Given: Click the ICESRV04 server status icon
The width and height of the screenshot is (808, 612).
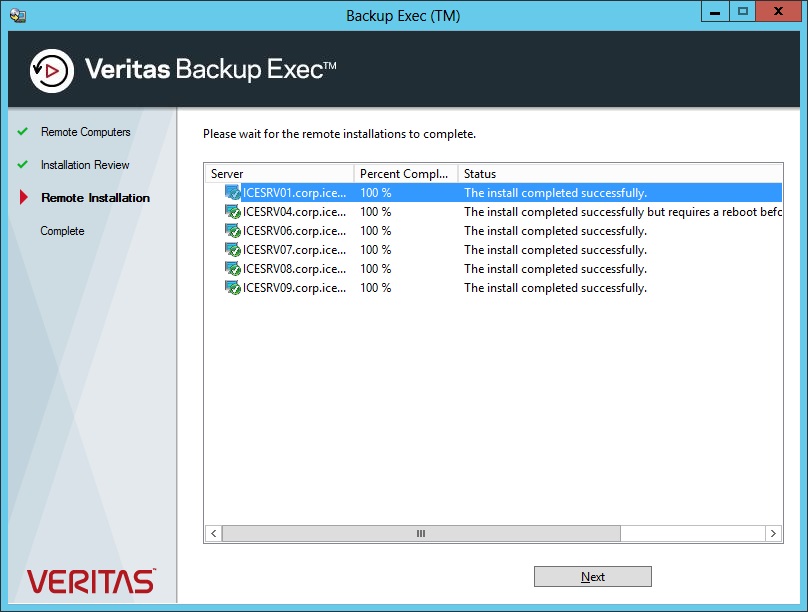Looking at the screenshot, I should pyautogui.click(x=233, y=212).
